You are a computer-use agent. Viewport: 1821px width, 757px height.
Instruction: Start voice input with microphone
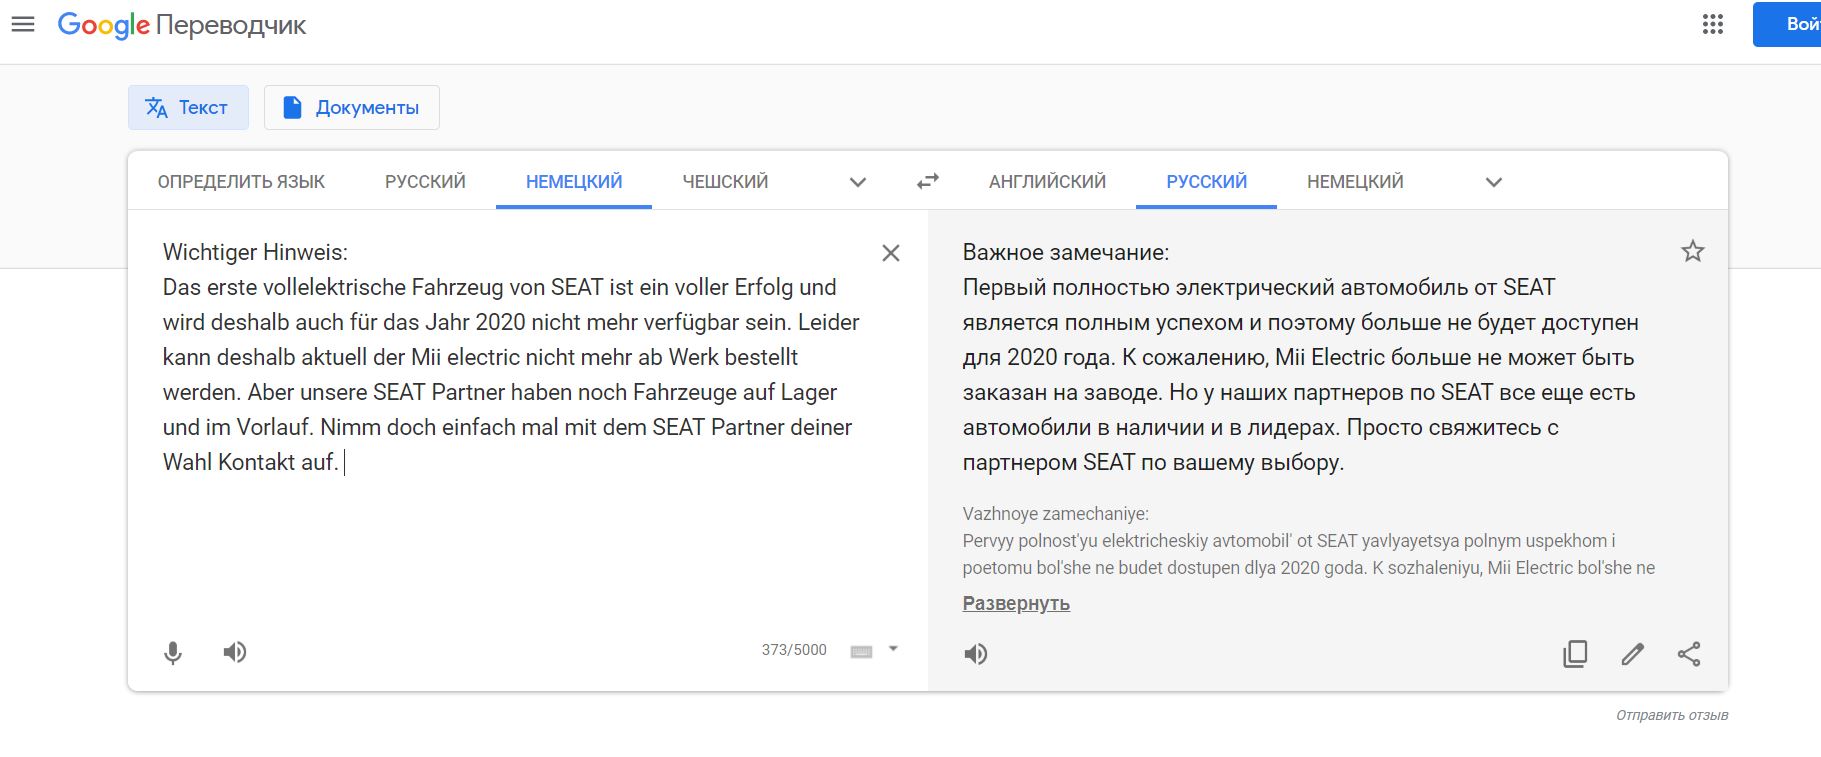[173, 653]
